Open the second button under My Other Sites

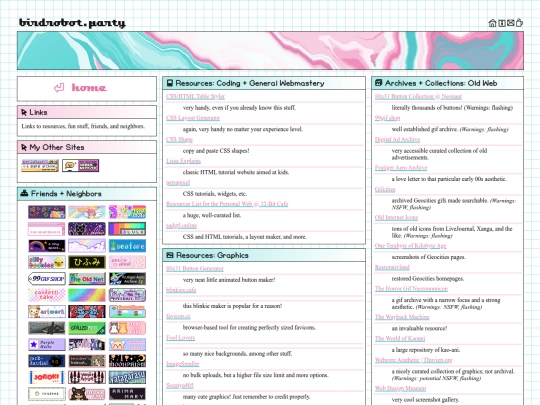click(x=81, y=166)
